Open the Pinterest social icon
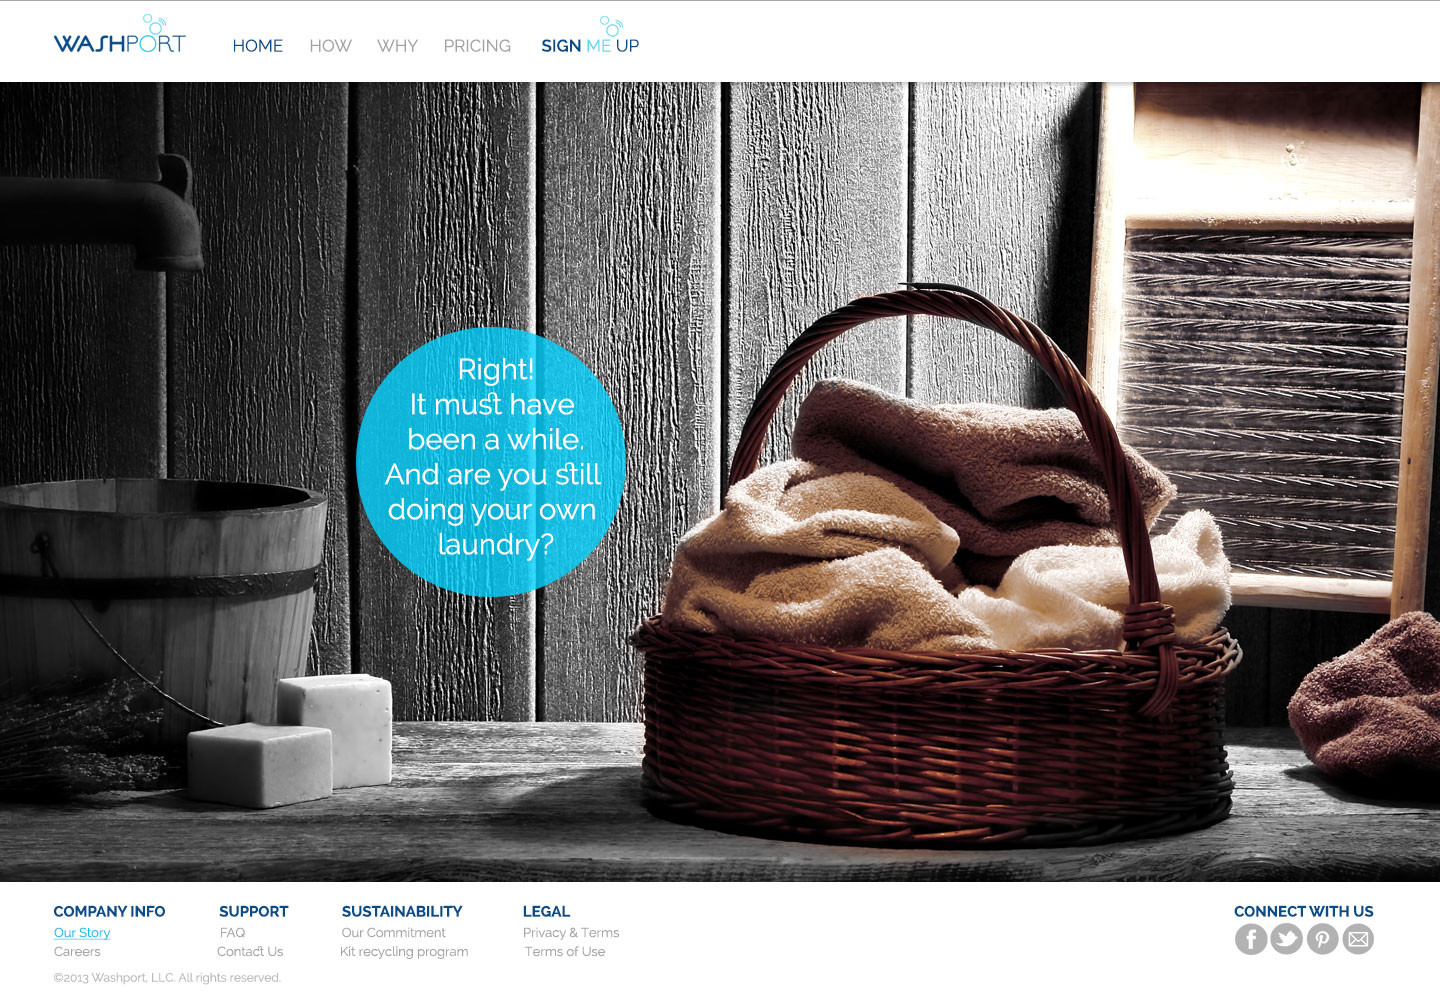The width and height of the screenshot is (1440, 1000). [1322, 939]
